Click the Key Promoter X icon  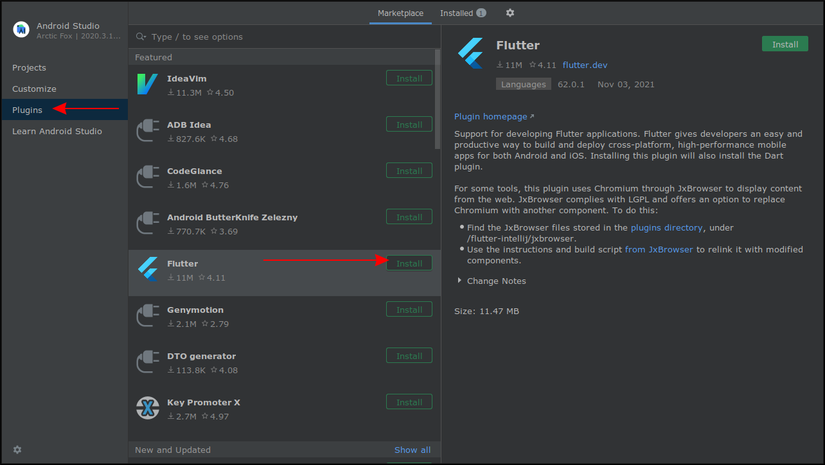(147, 407)
